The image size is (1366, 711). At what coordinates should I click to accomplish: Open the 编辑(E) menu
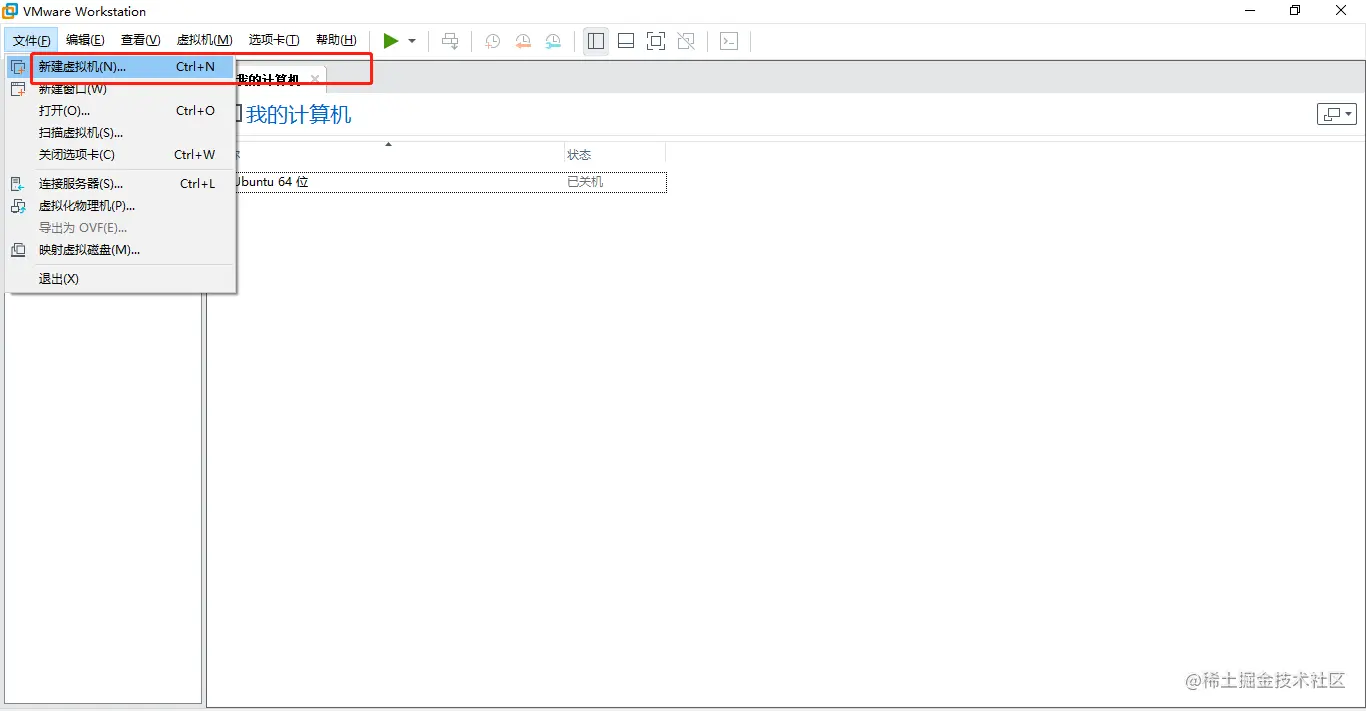(x=85, y=40)
